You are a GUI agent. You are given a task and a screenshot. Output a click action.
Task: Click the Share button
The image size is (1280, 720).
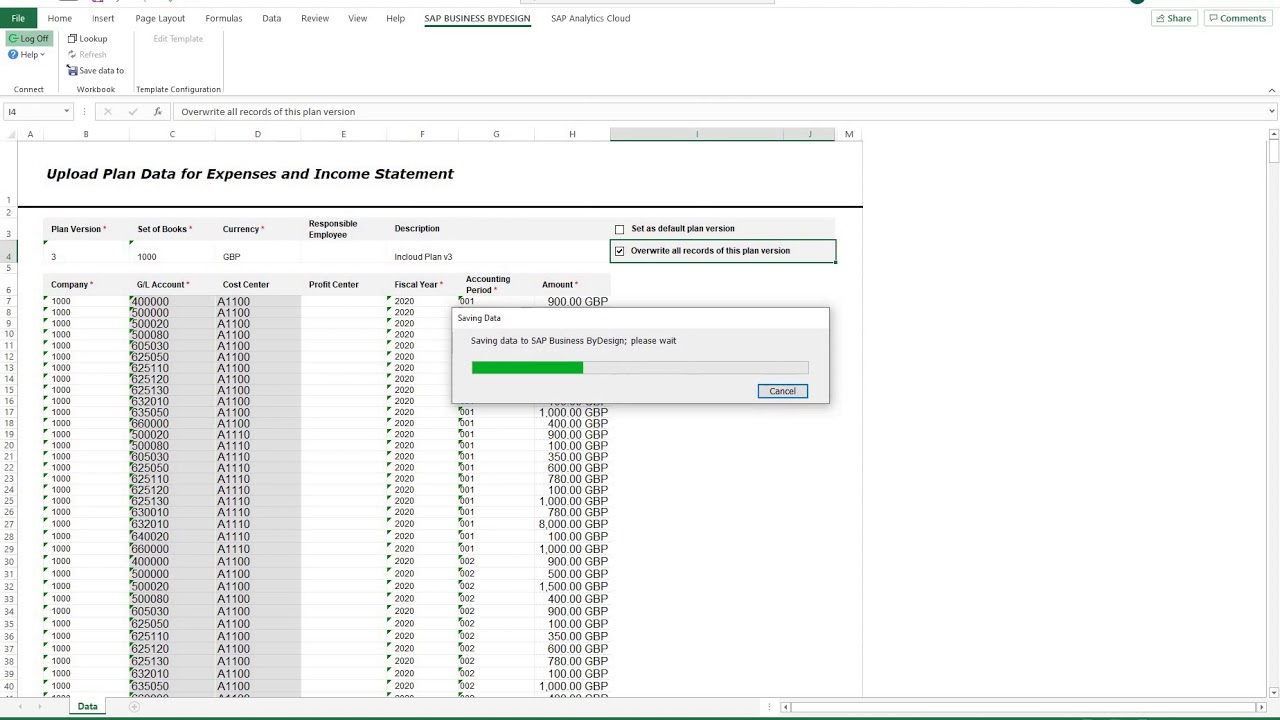point(1173,18)
